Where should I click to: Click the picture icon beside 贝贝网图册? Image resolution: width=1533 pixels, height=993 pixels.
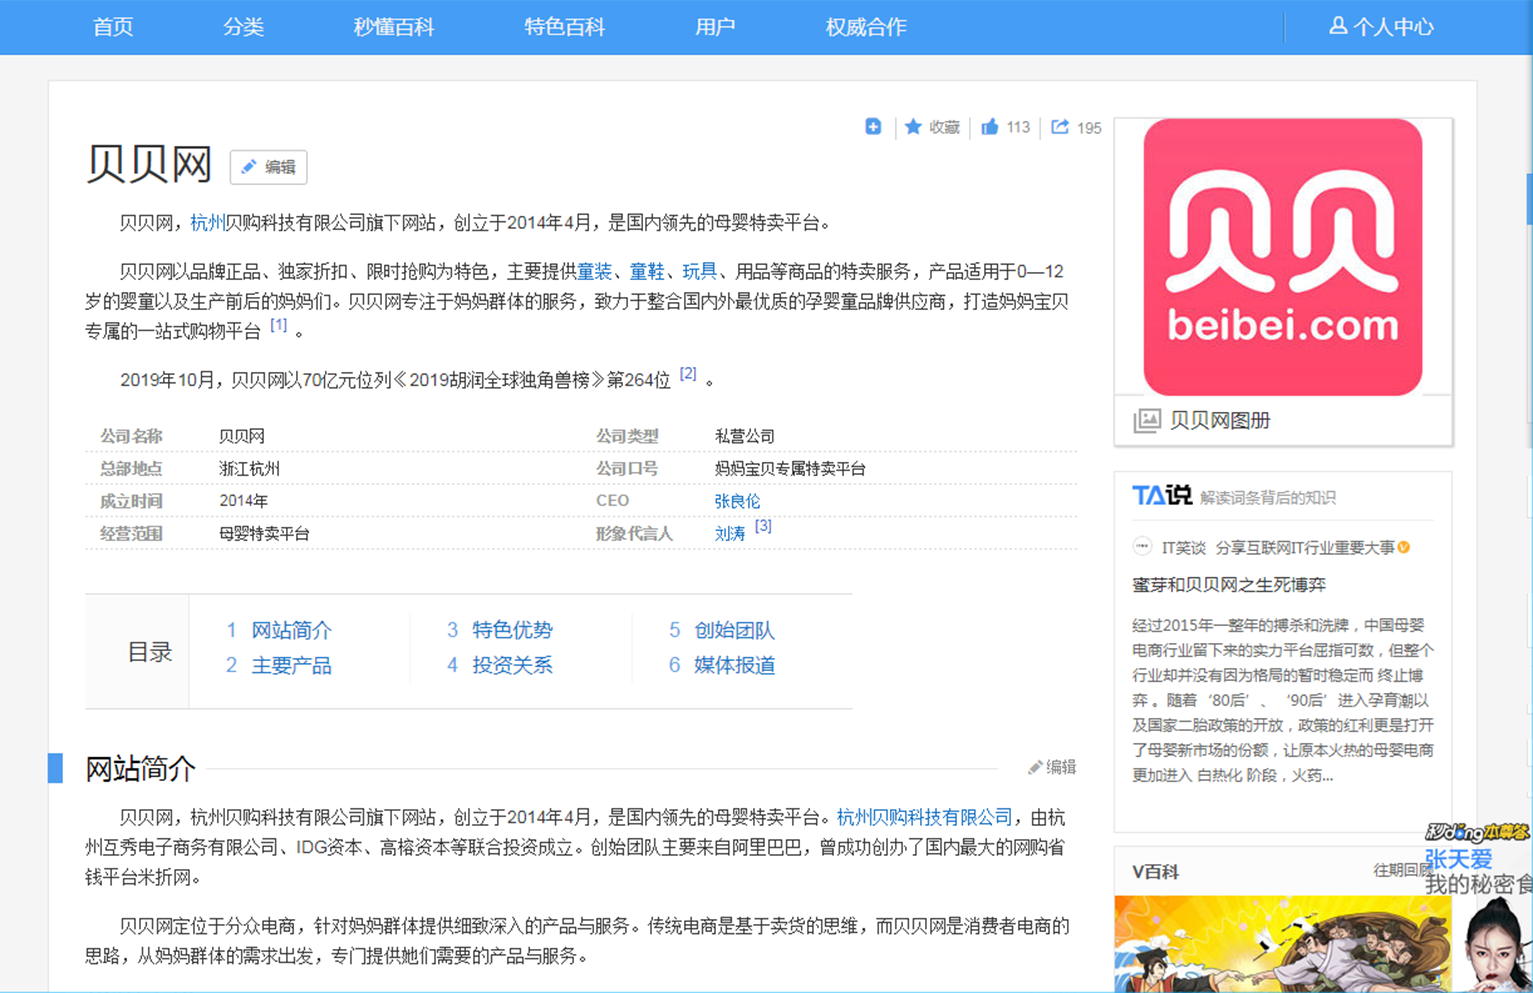tap(1147, 421)
